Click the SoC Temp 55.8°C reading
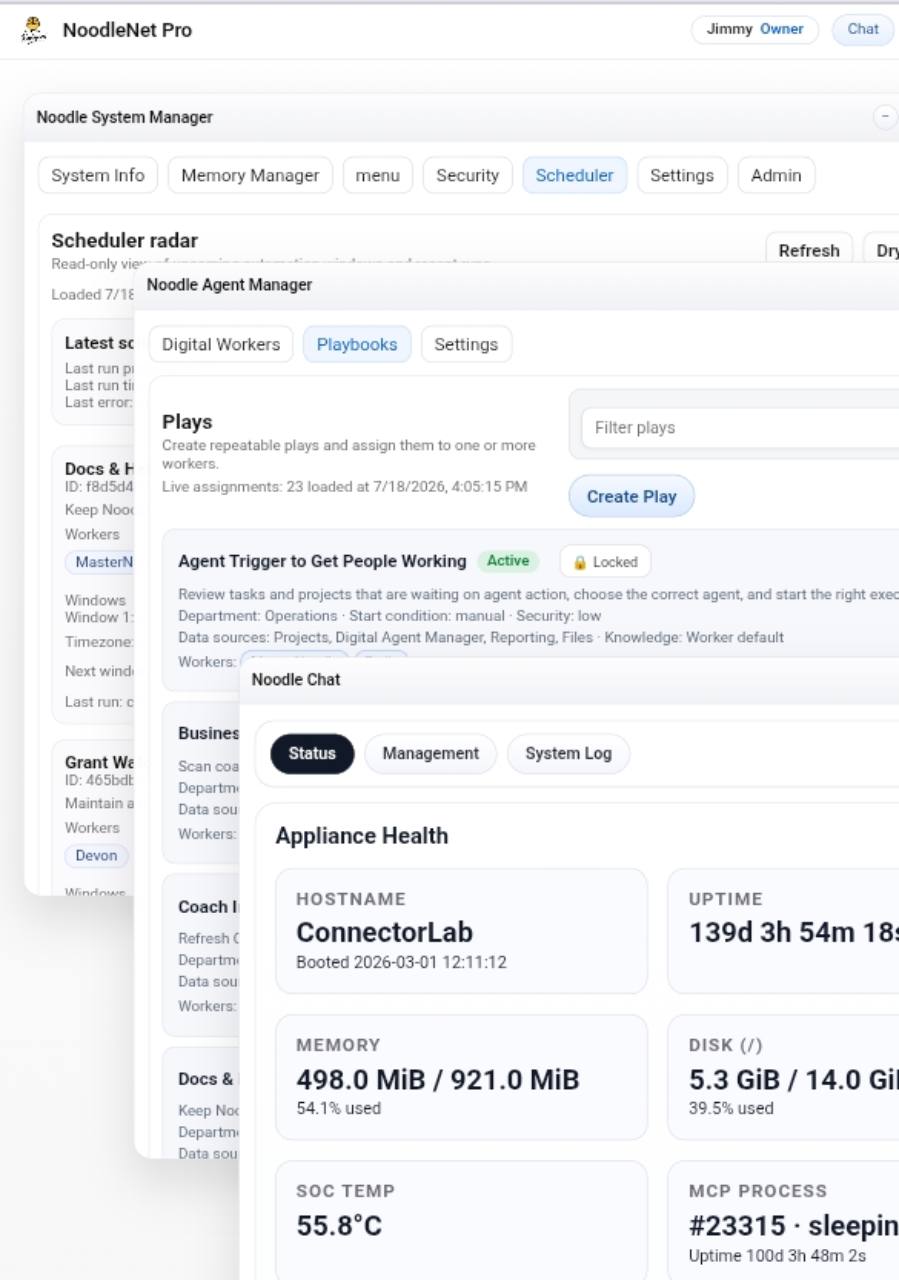This screenshot has height=1280, width=899. click(339, 1226)
